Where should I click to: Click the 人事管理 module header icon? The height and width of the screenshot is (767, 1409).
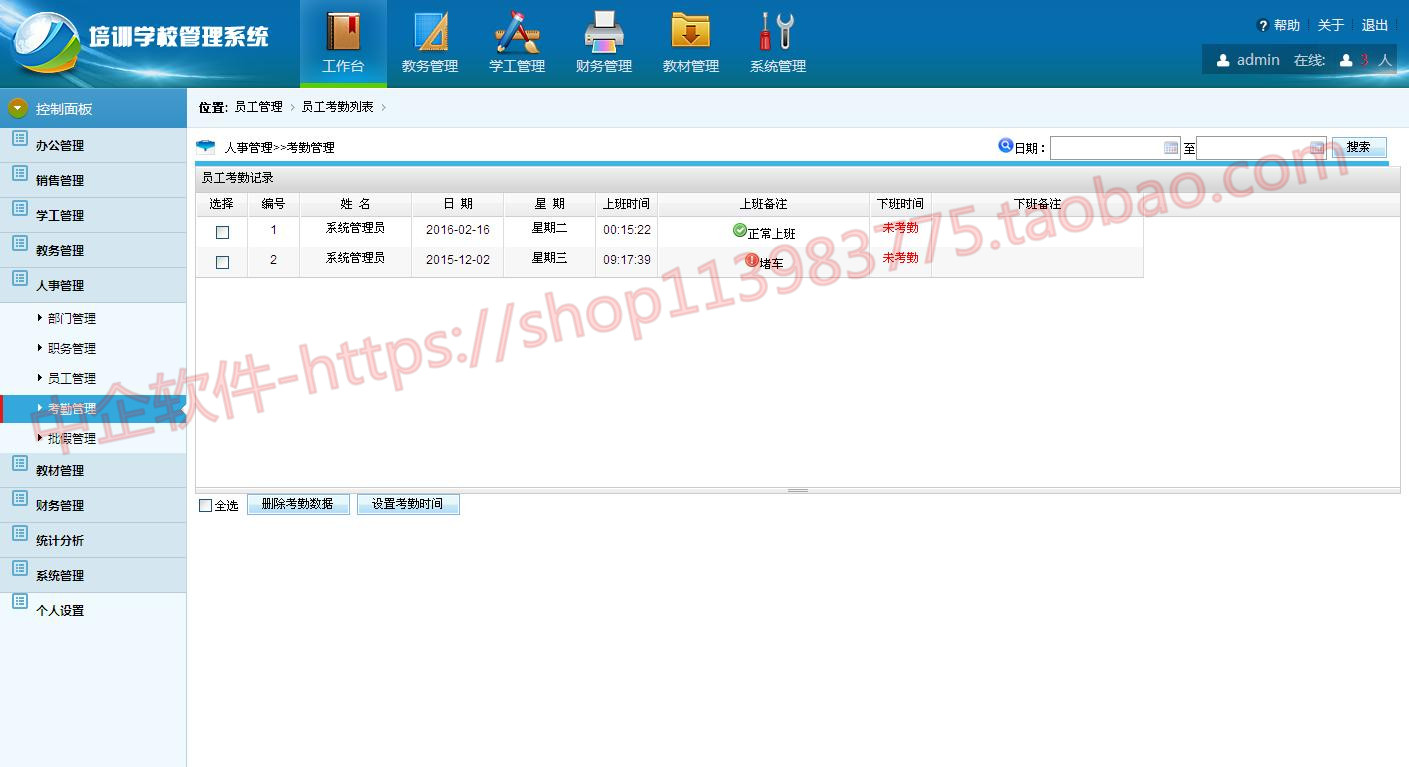tap(206, 147)
